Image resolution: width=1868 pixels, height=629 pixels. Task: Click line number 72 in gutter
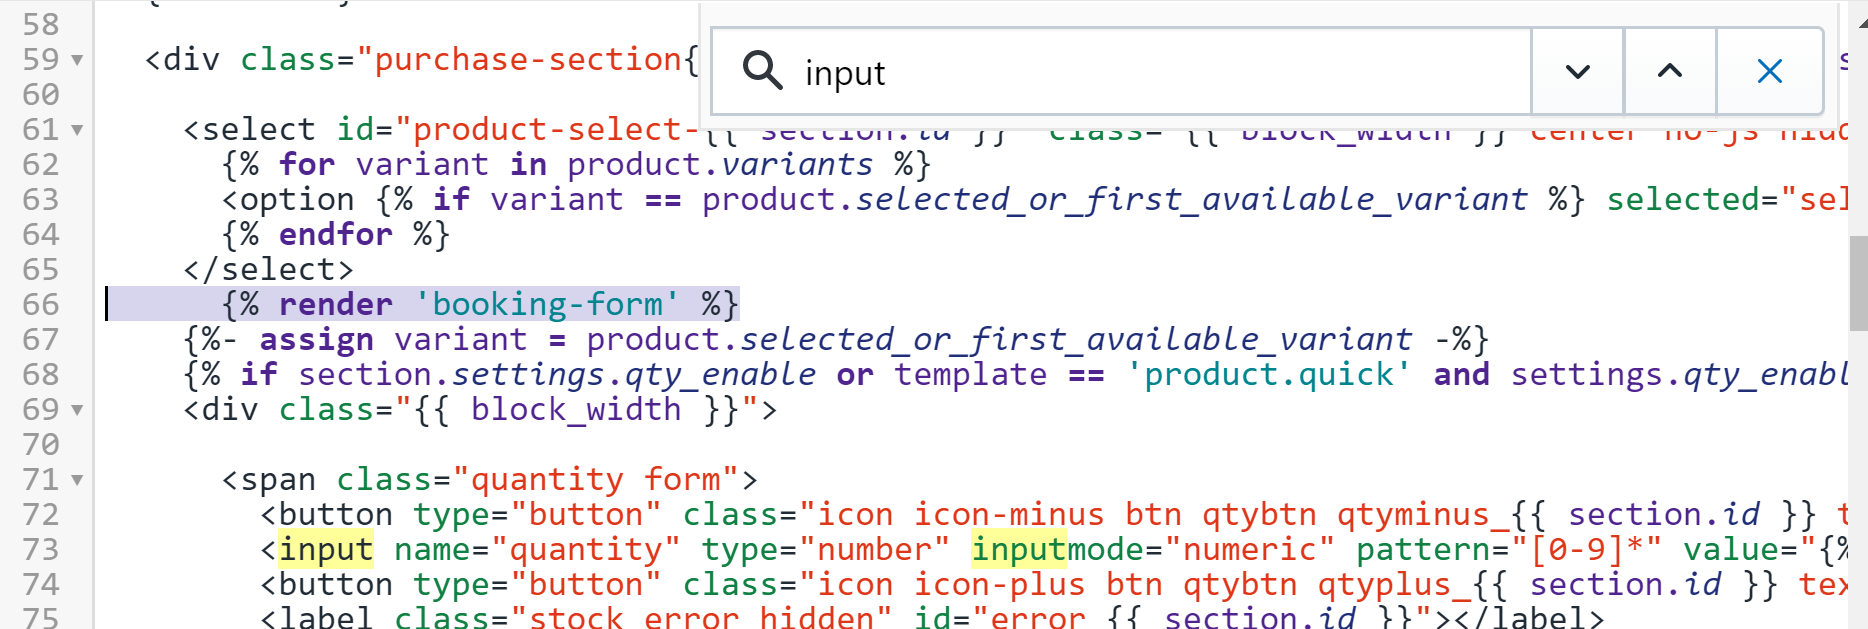coord(41,514)
